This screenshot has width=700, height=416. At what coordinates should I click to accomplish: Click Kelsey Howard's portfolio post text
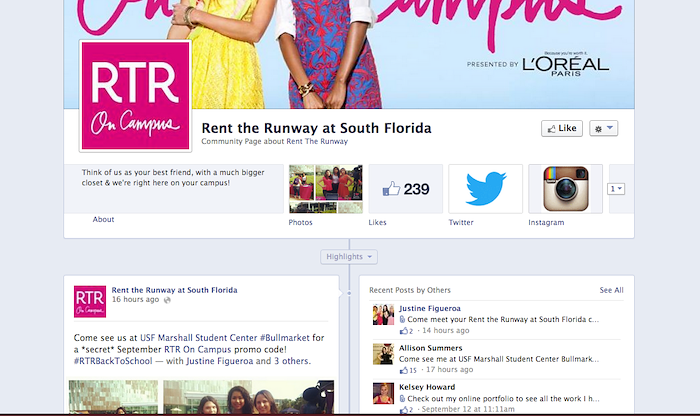click(x=503, y=399)
